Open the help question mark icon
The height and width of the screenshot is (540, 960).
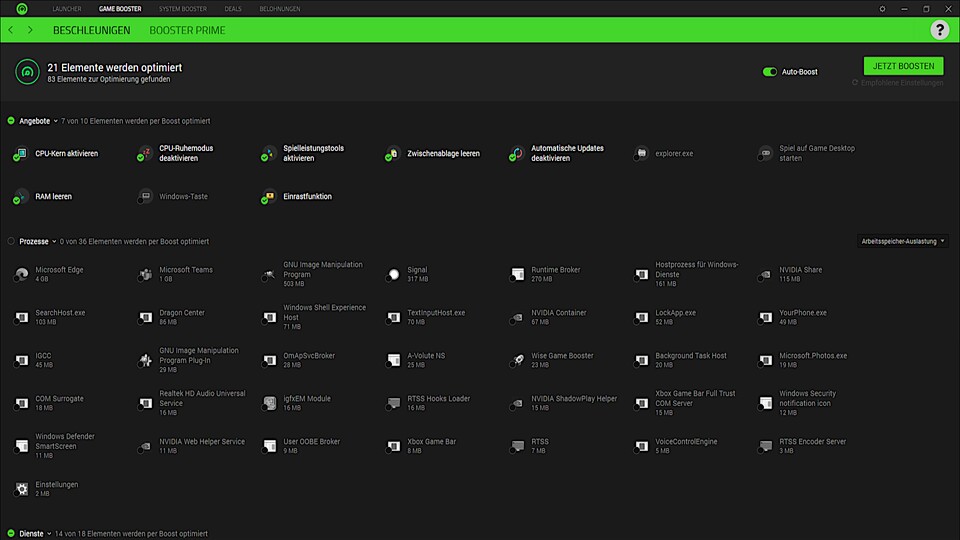tap(939, 29)
